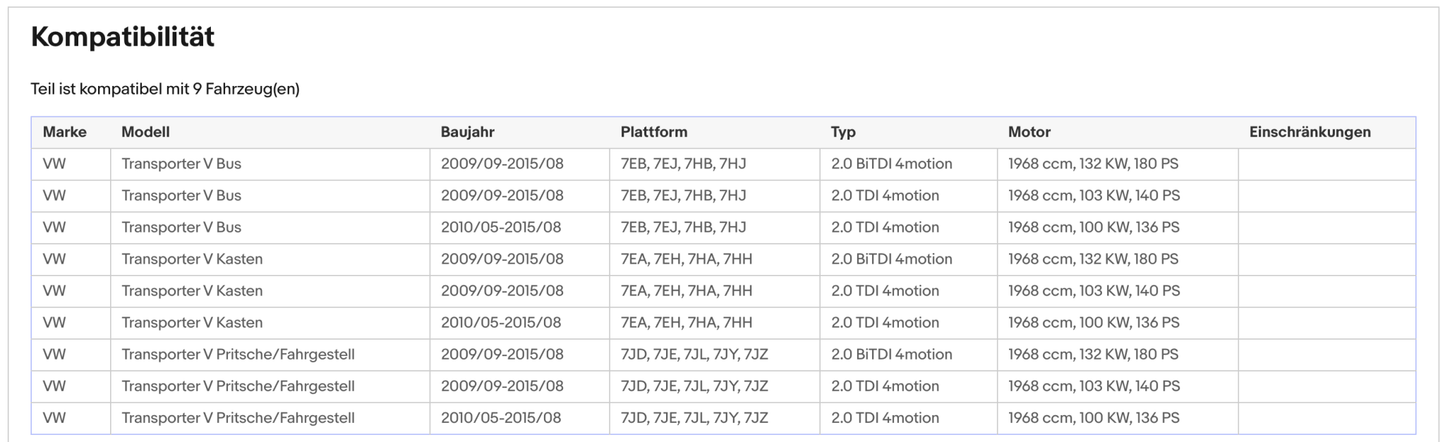The width and height of the screenshot is (1445, 442).
Task: Select the Motor column header
Action: coord(1029,132)
